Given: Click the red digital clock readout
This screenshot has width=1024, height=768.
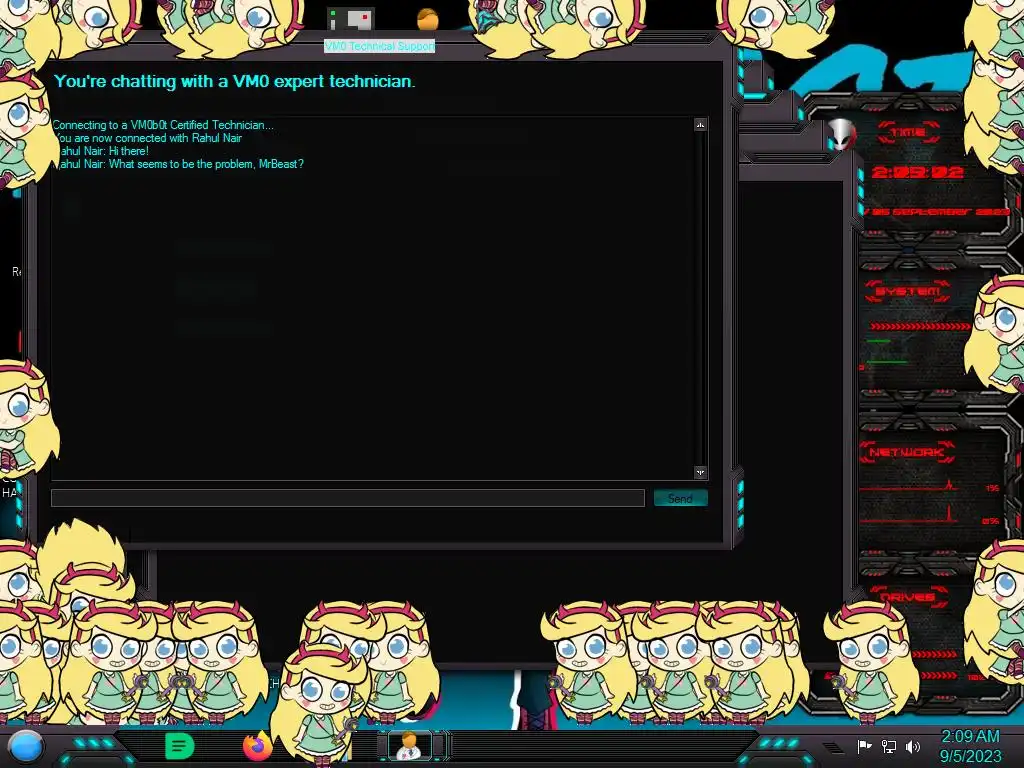Looking at the screenshot, I should pyautogui.click(x=918, y=172).
